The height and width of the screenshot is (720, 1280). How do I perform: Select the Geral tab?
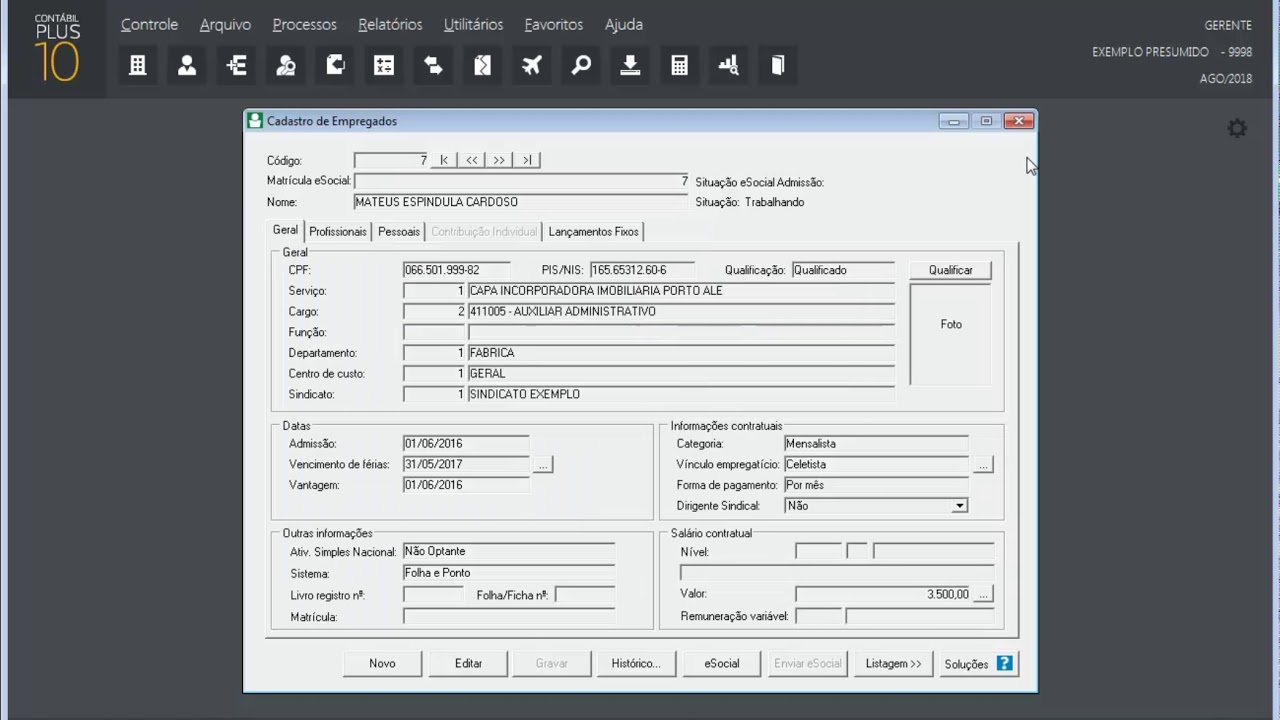[x=285, y=230]
